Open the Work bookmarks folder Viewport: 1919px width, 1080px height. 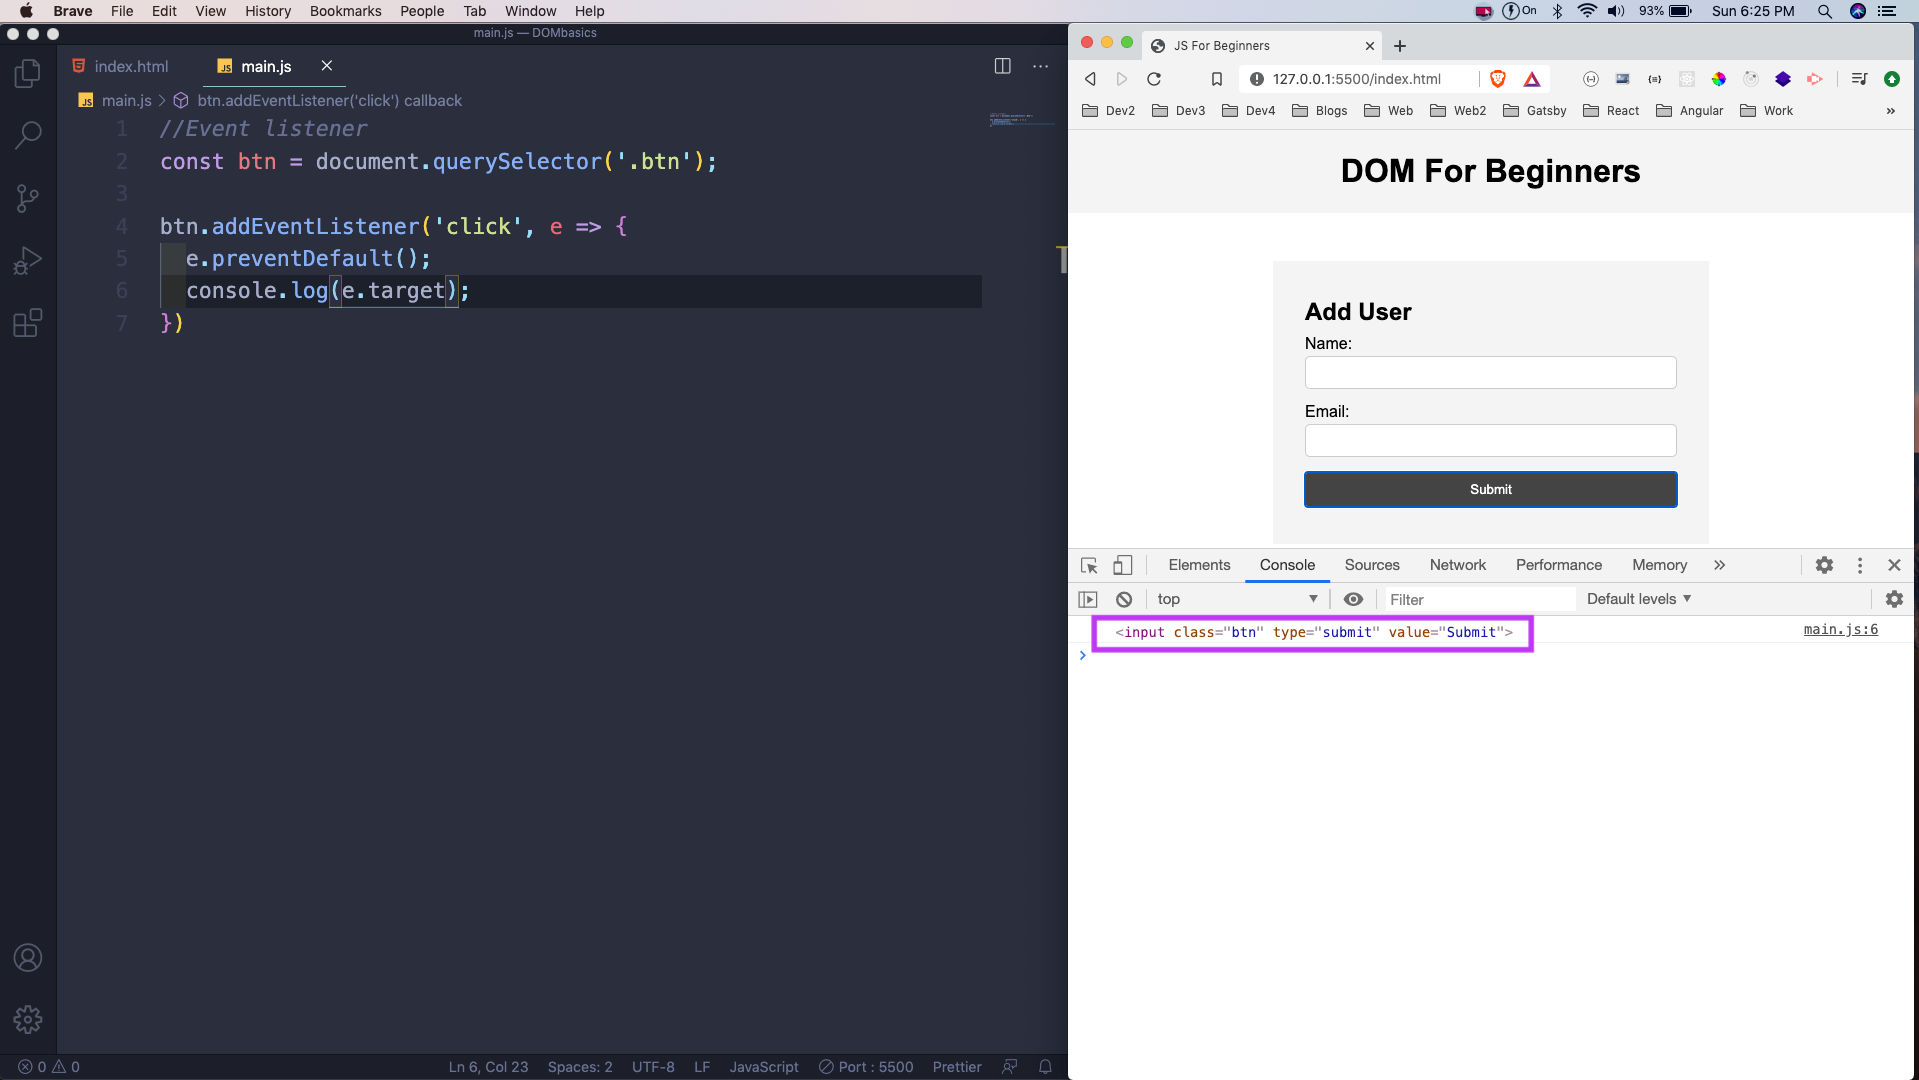coord(1766,111)
